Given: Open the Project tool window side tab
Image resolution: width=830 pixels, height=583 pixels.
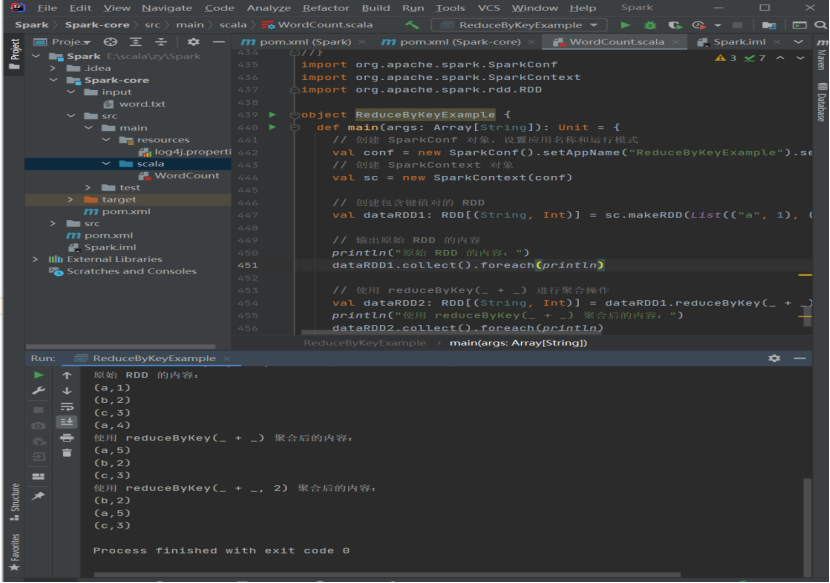Looking at the screenshot, I should pos(14,54).
